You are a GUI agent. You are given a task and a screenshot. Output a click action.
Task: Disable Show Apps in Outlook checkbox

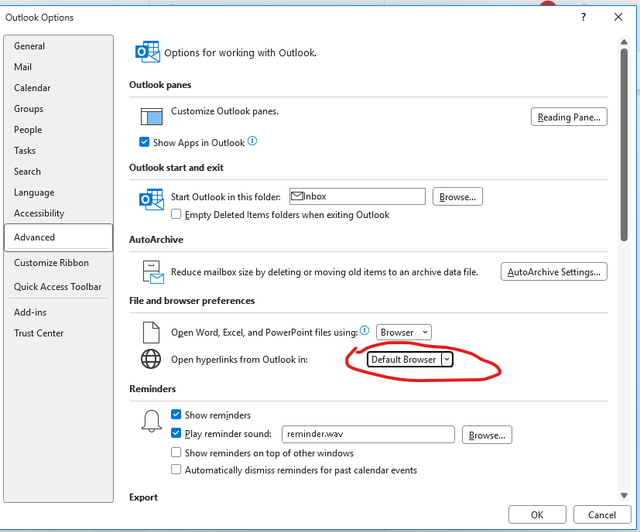tap(144, 142)
